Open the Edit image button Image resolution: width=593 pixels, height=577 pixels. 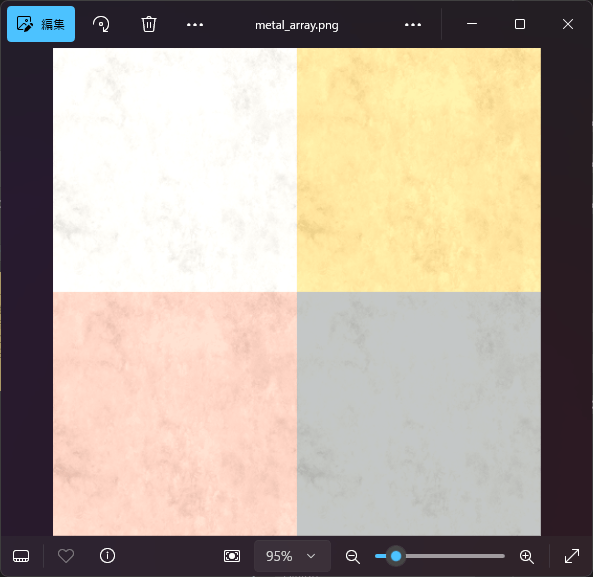[x=41, y=24]
